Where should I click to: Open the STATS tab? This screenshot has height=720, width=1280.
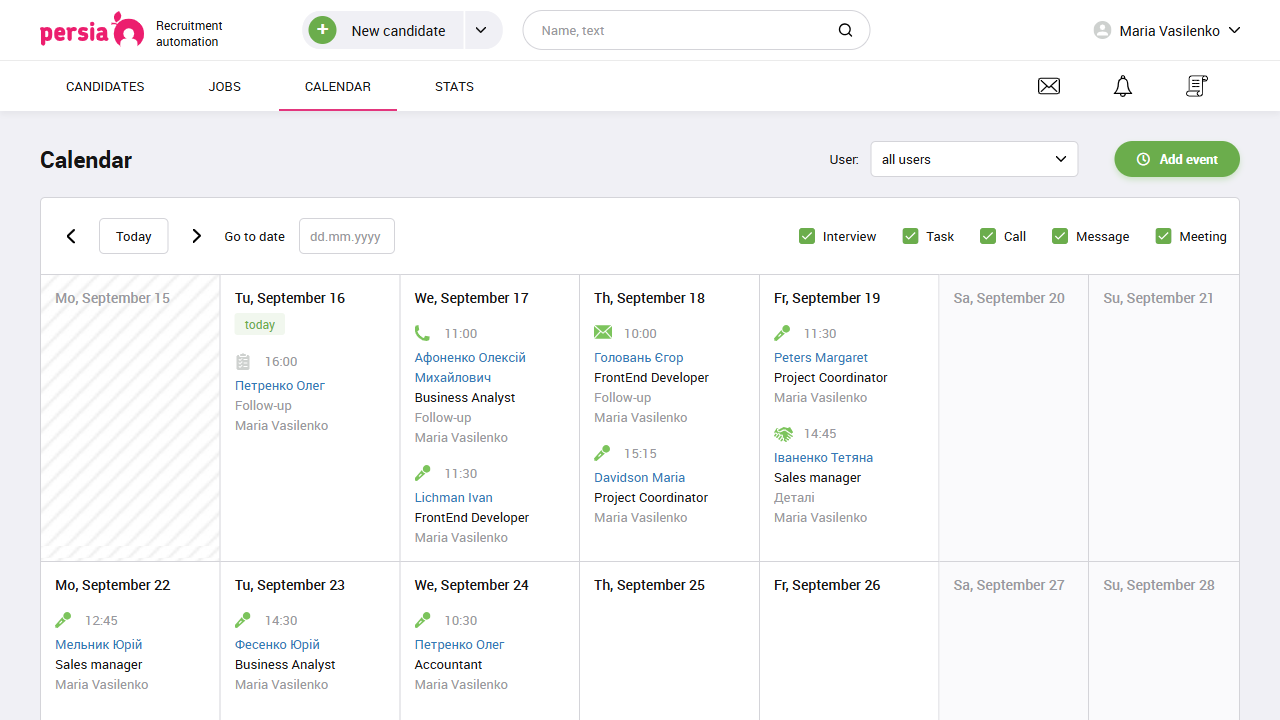point(454,86)
